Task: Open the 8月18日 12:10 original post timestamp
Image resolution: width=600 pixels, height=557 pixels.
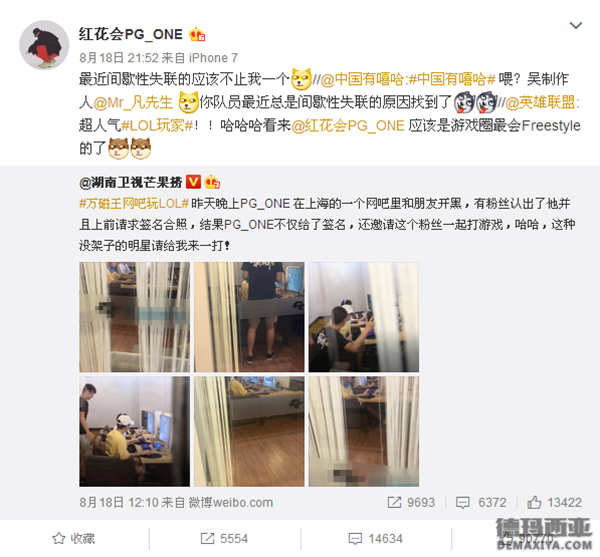Action: coord(118,502)
